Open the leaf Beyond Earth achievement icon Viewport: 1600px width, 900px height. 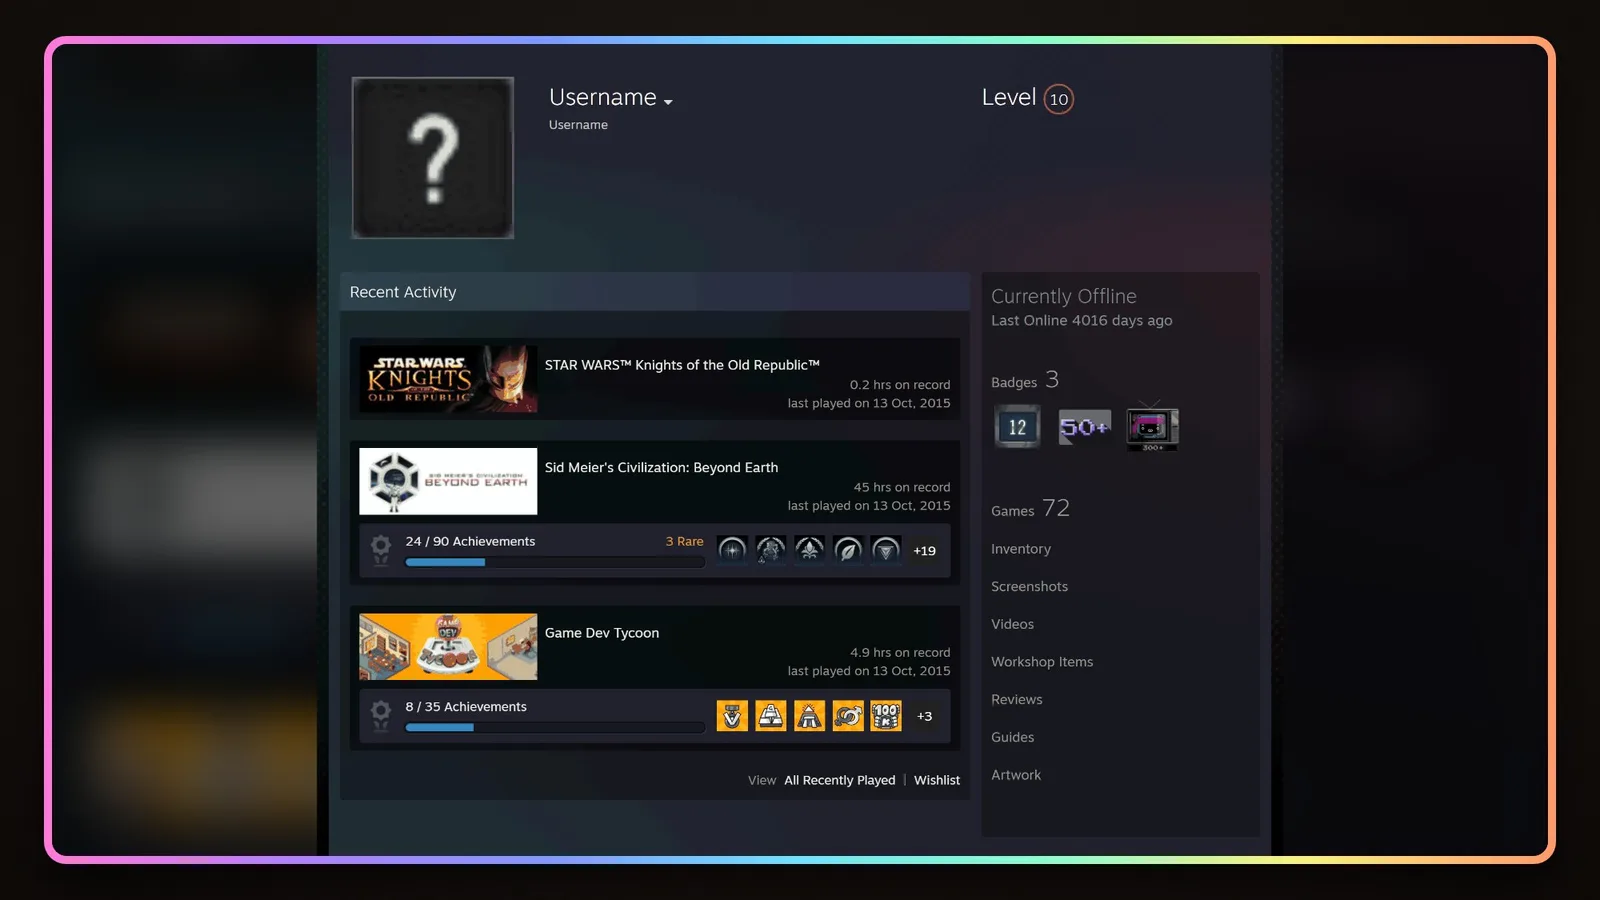(848, 550)
